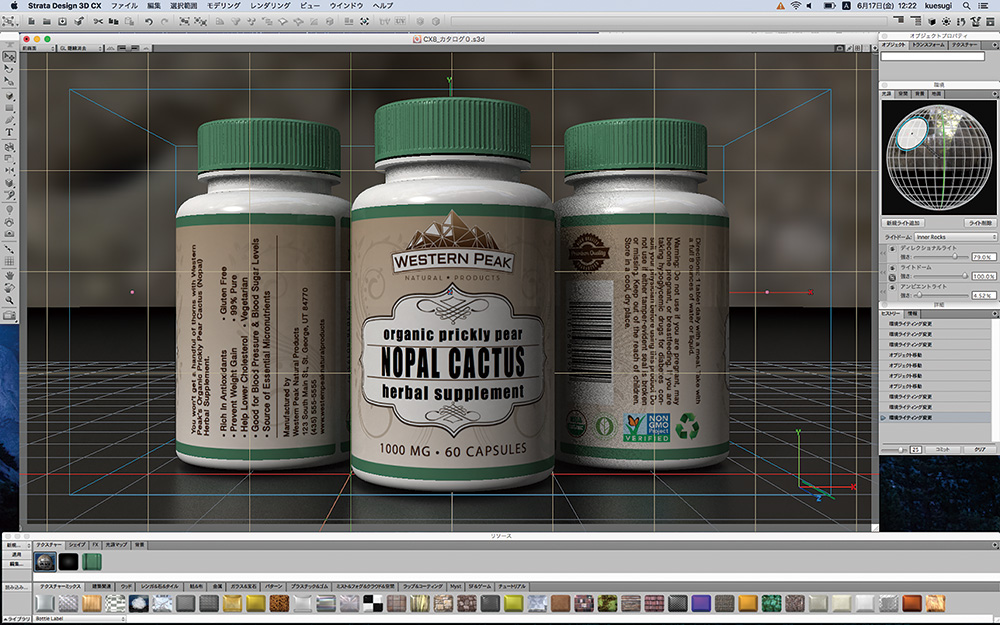Click the Wi-Fi status icon
The height and width of the screenshot is (625, 1000).
[x=795, y=6]
